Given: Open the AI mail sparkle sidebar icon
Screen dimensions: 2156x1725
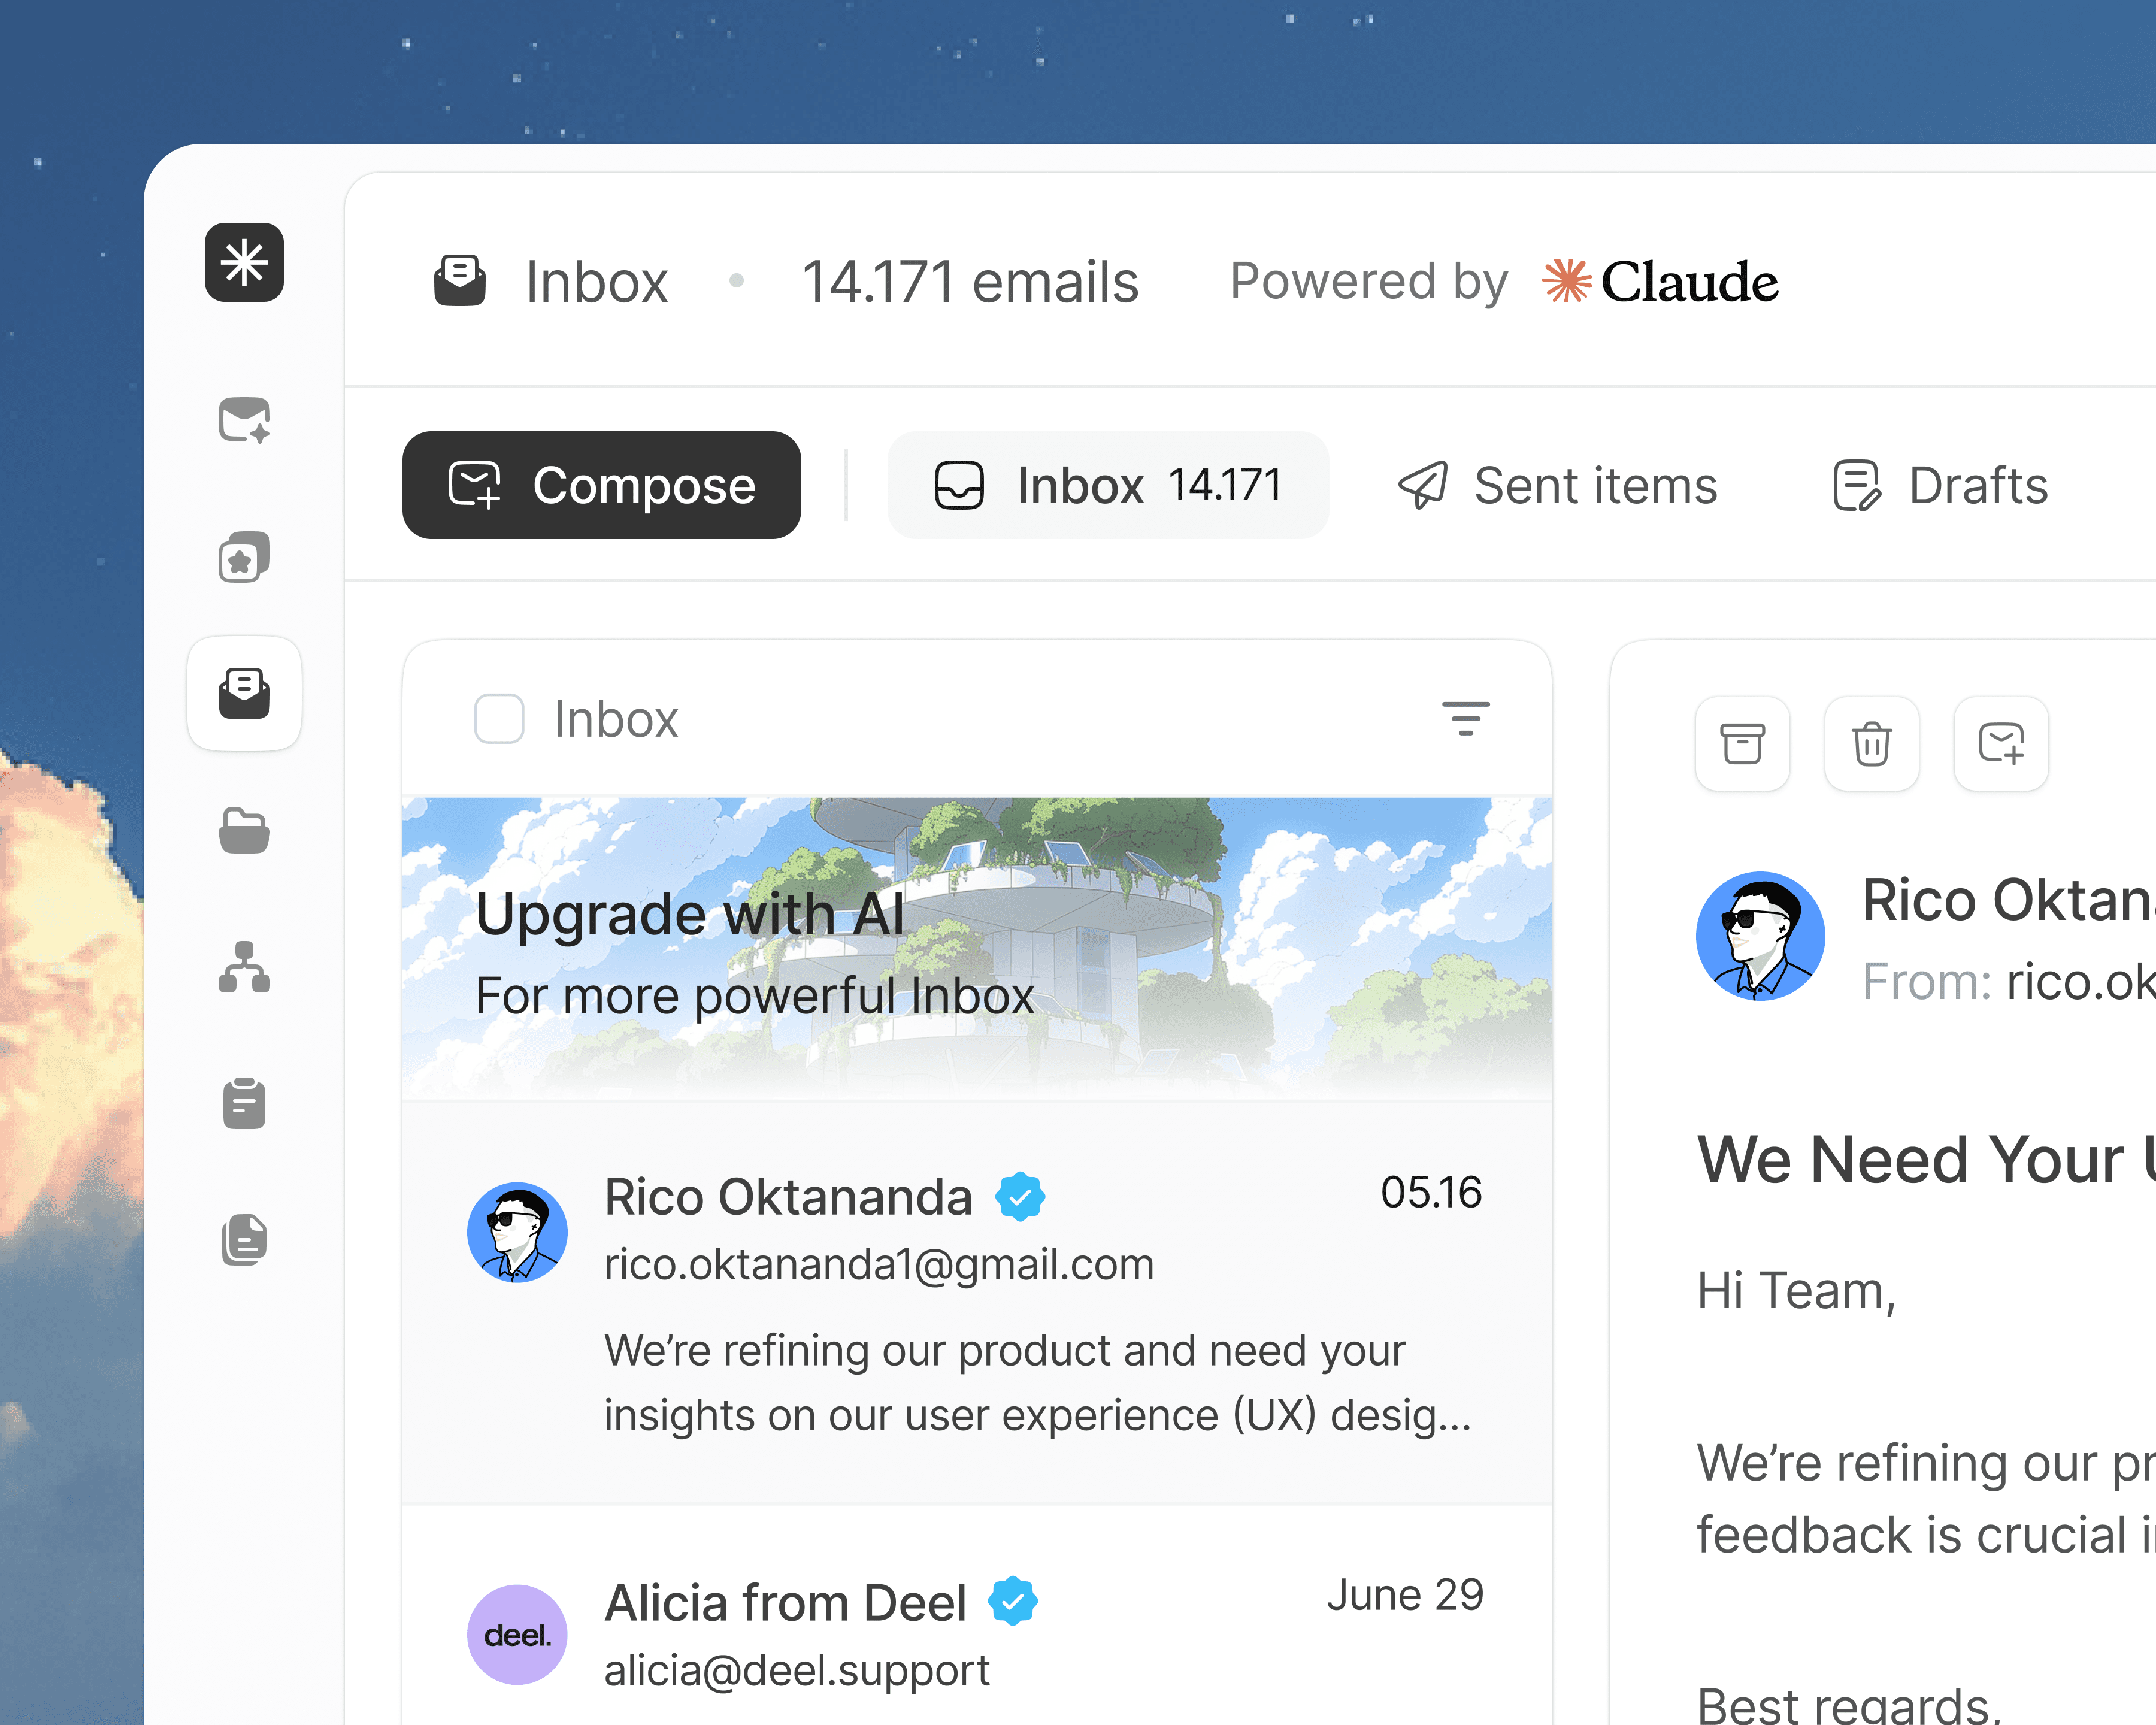Looking at the screenshot, I should point(244,420).
